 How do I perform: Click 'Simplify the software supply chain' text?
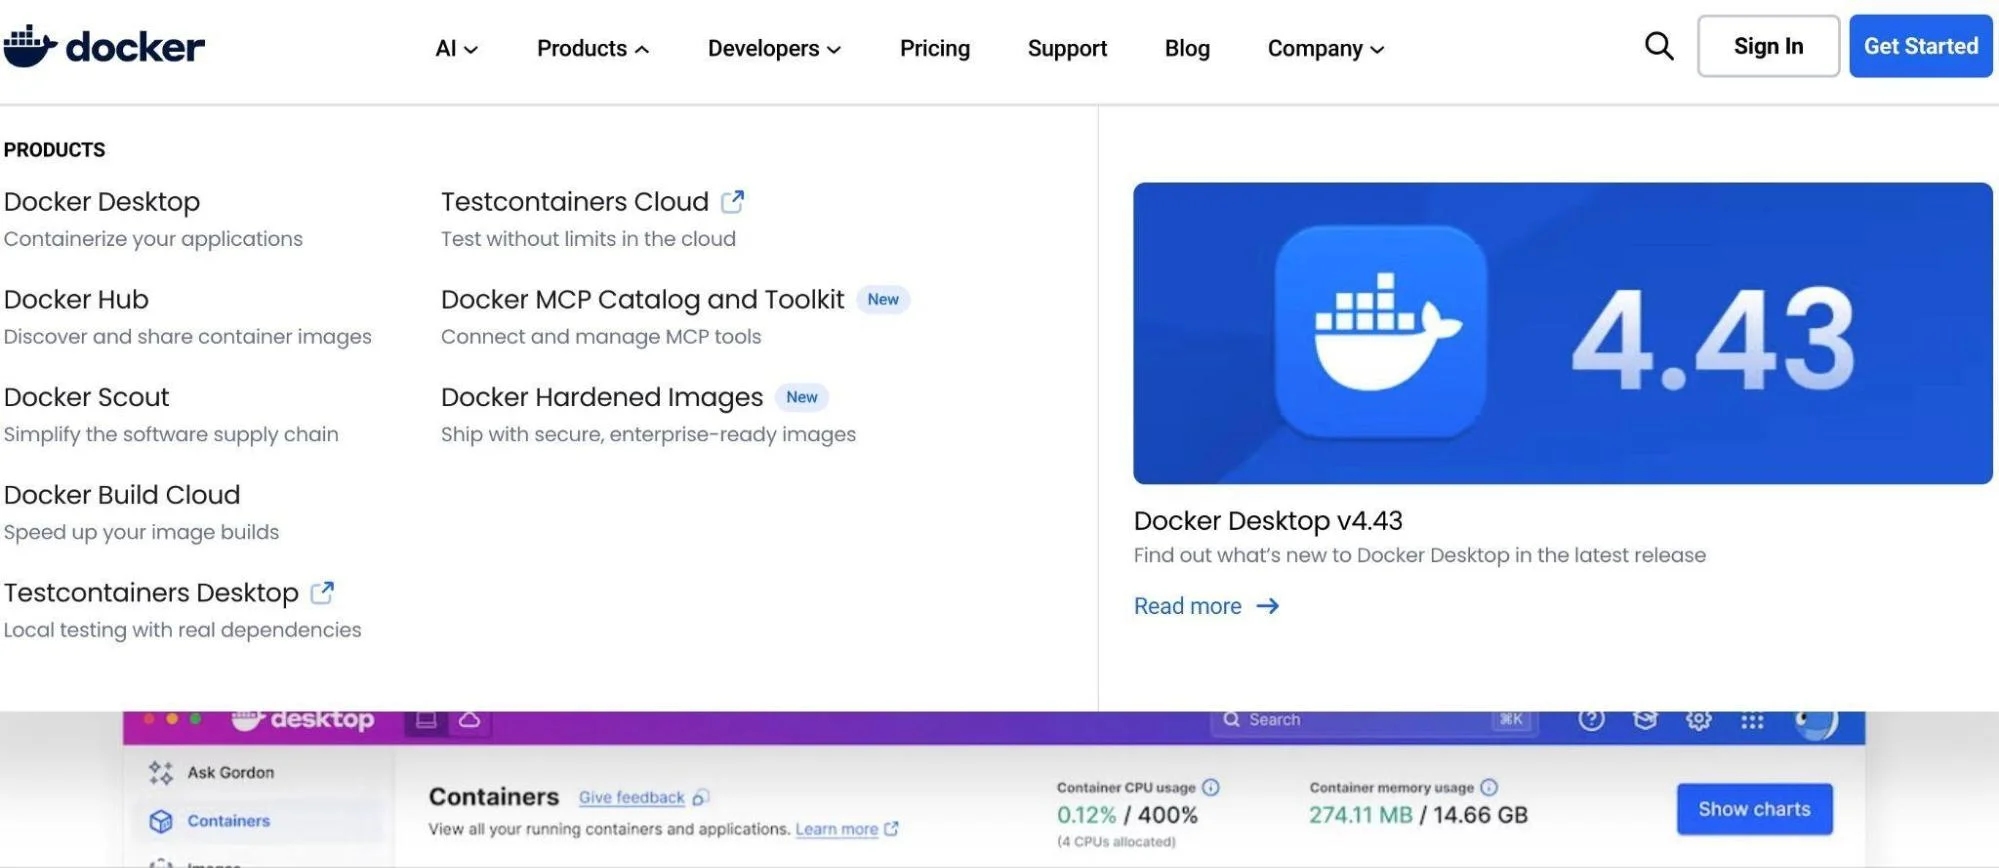coord(171,435)
